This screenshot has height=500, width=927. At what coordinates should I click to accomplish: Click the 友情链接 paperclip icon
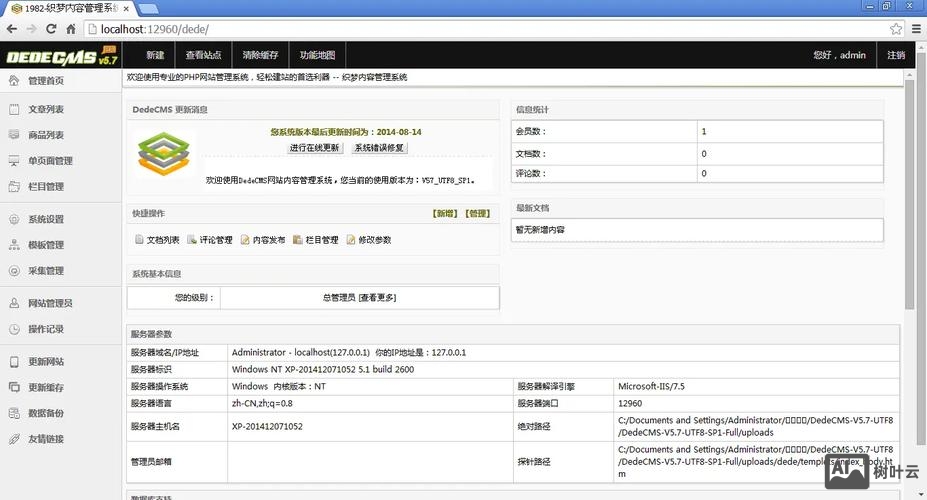tap(14, 439)
